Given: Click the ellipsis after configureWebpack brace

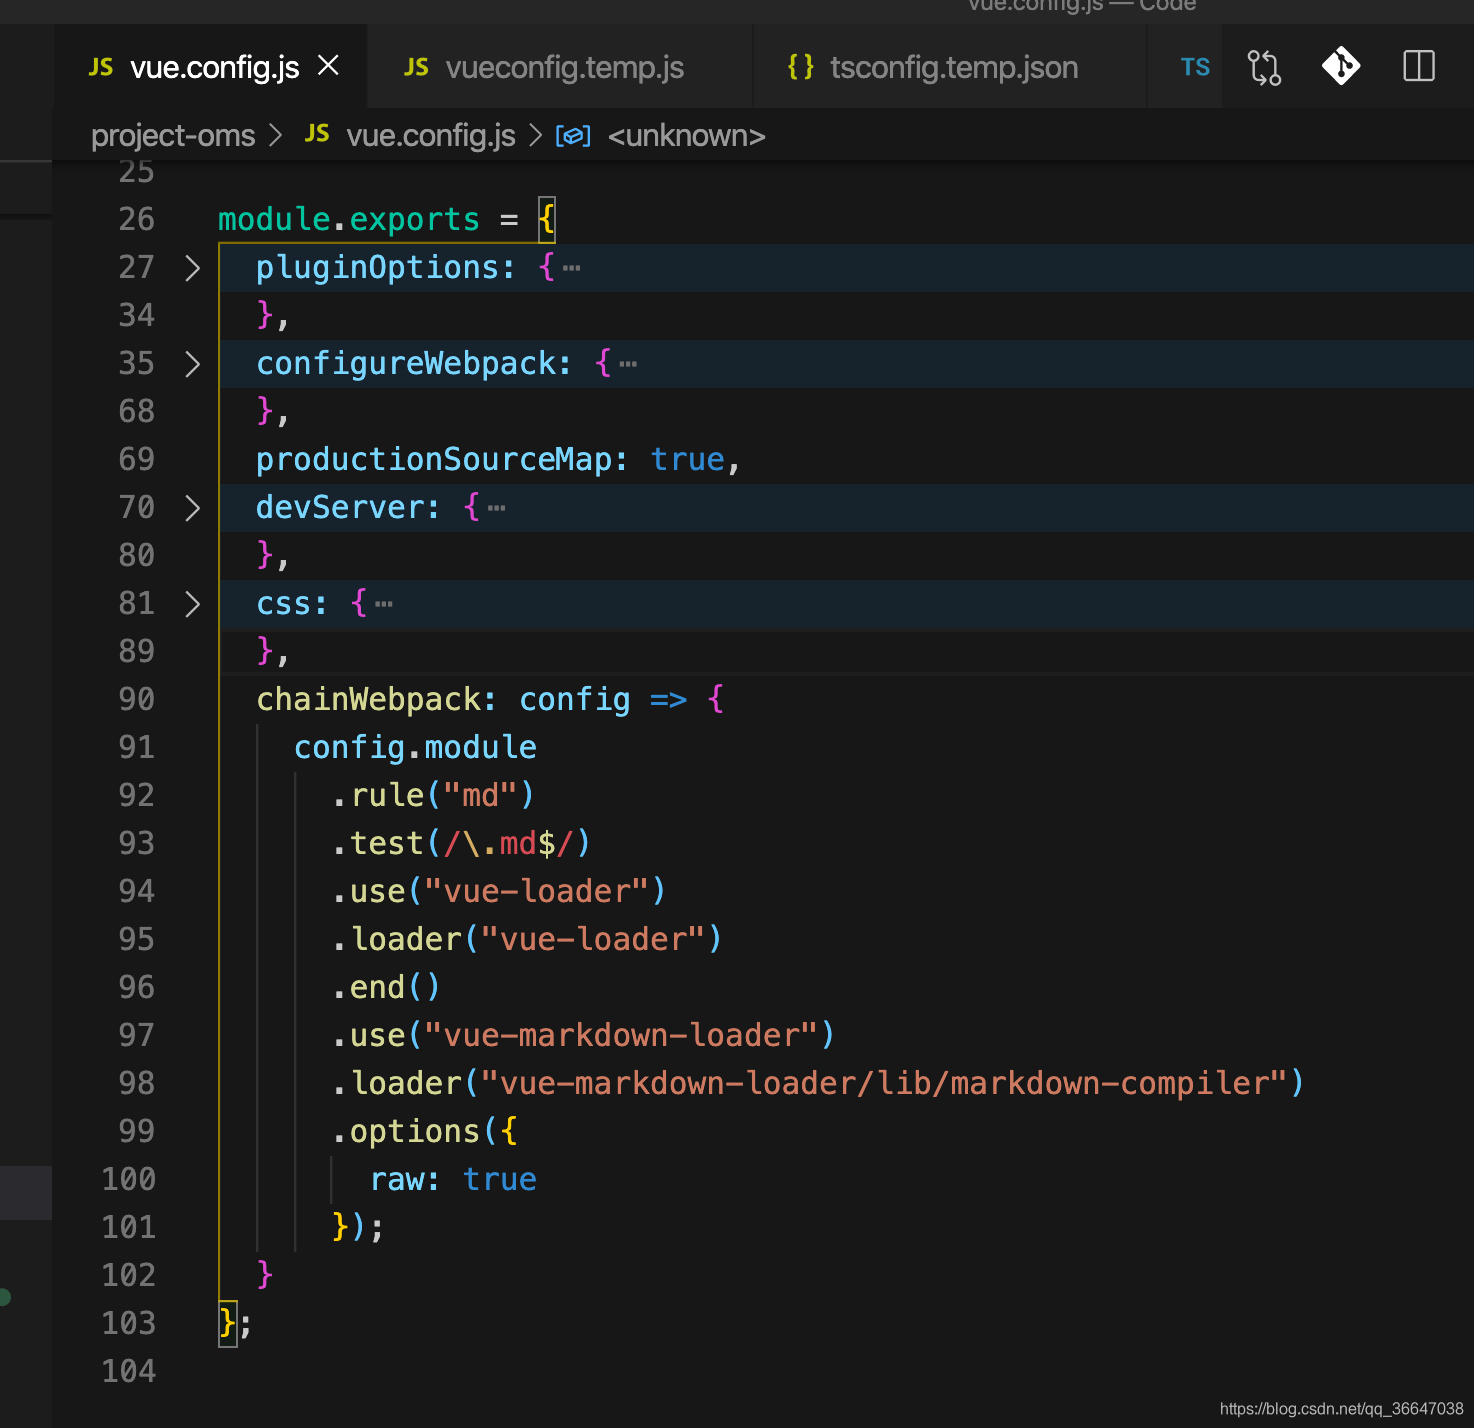Looking at the screenshot, I should [628, 364].
